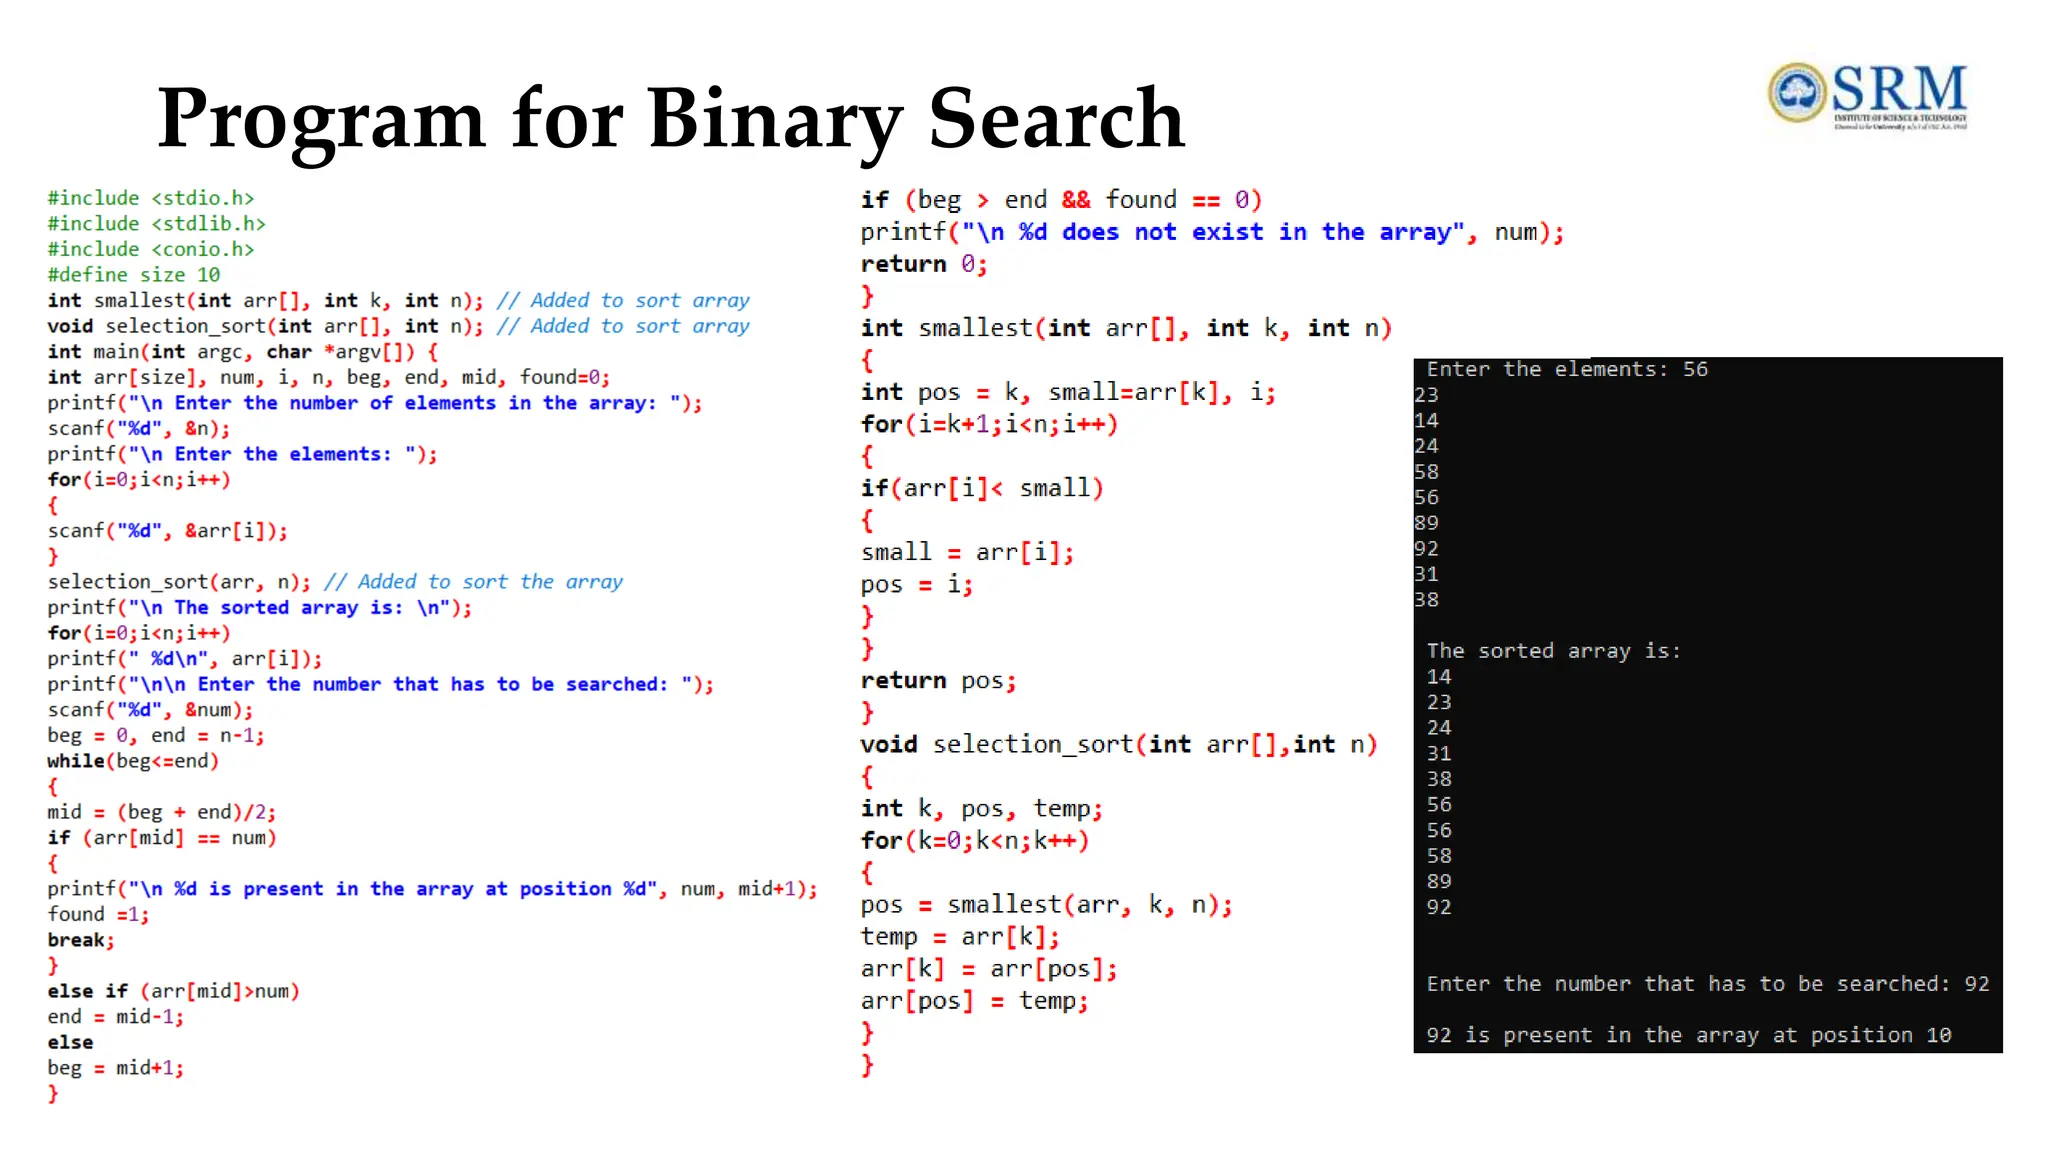This screenshot has width=2048, height=1152.
Task: Click the 'pos = smallest(arr, k, n);' line
Action: coord(1046,905)
